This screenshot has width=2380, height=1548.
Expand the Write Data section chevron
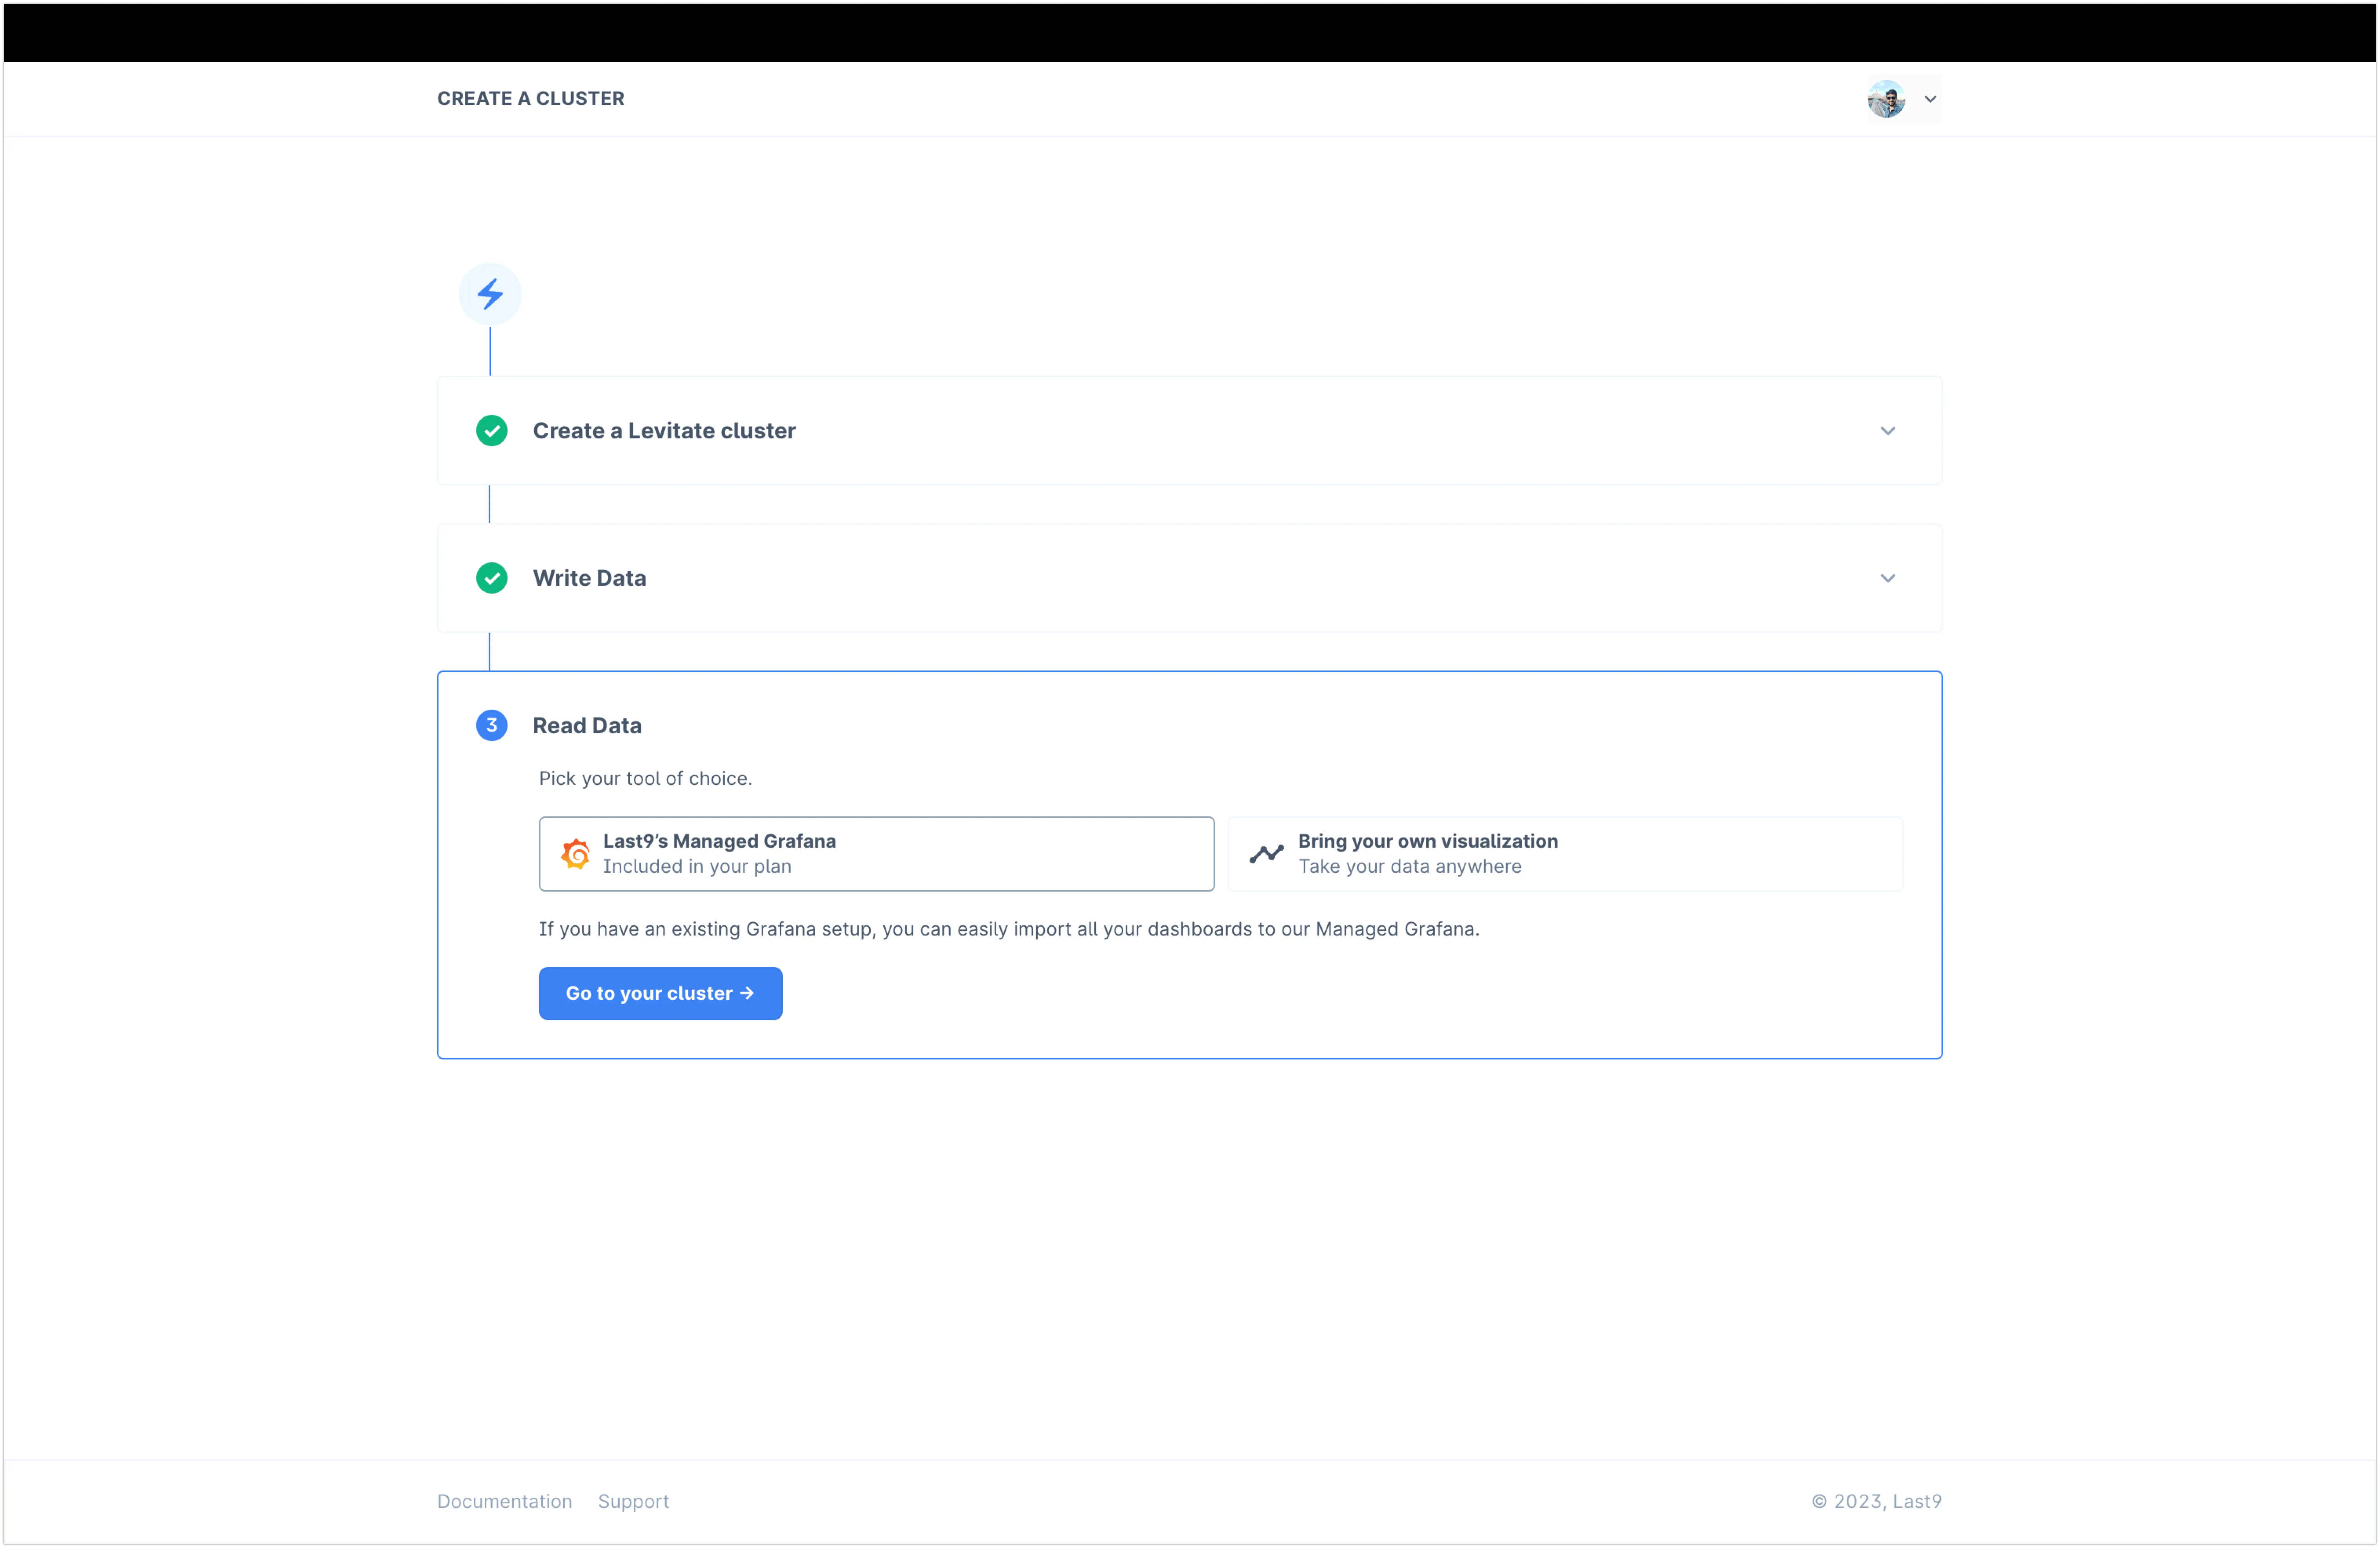[1887, 578]
